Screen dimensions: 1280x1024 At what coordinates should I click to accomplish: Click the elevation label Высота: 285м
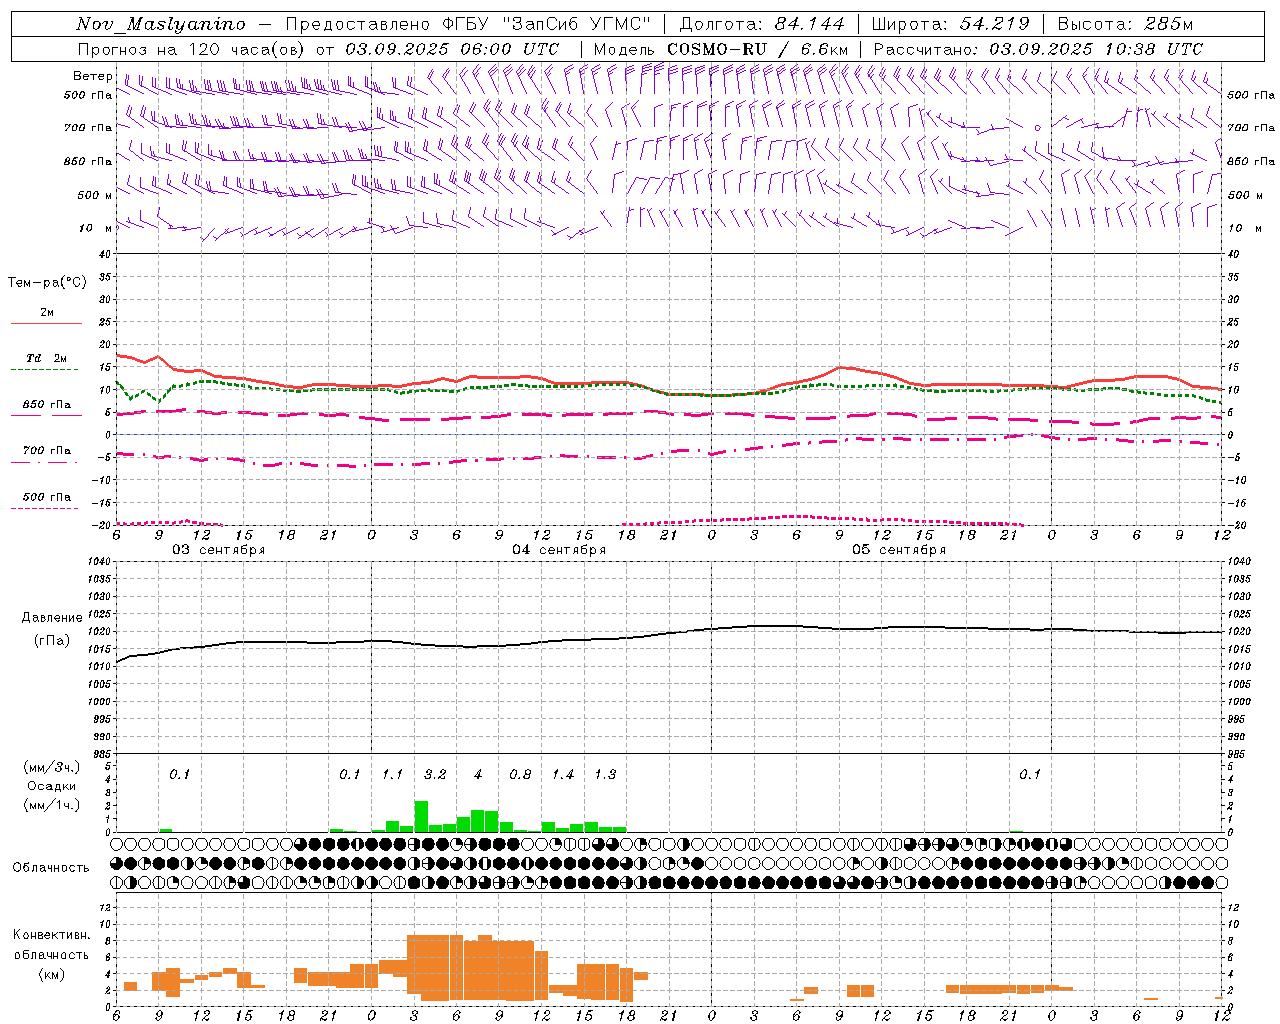point(1125,24)
